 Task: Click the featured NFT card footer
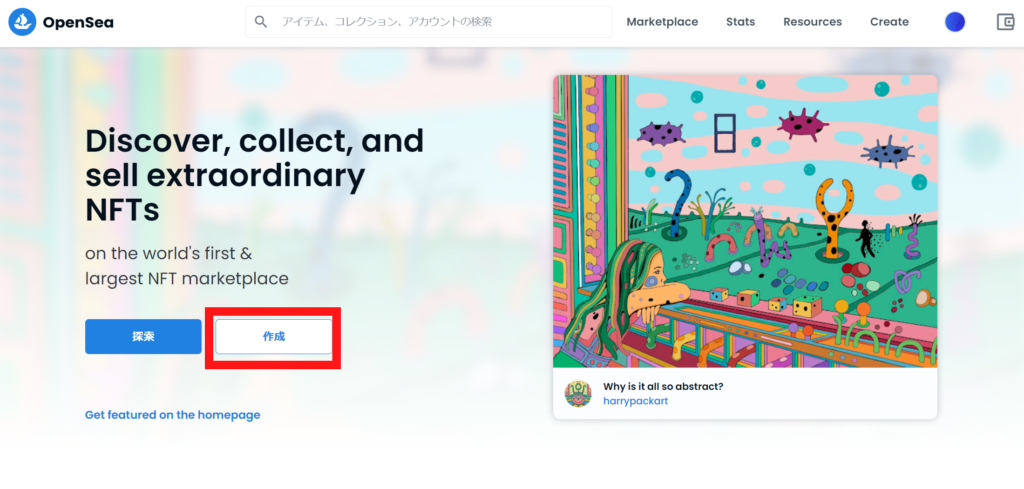pos(745,393)
